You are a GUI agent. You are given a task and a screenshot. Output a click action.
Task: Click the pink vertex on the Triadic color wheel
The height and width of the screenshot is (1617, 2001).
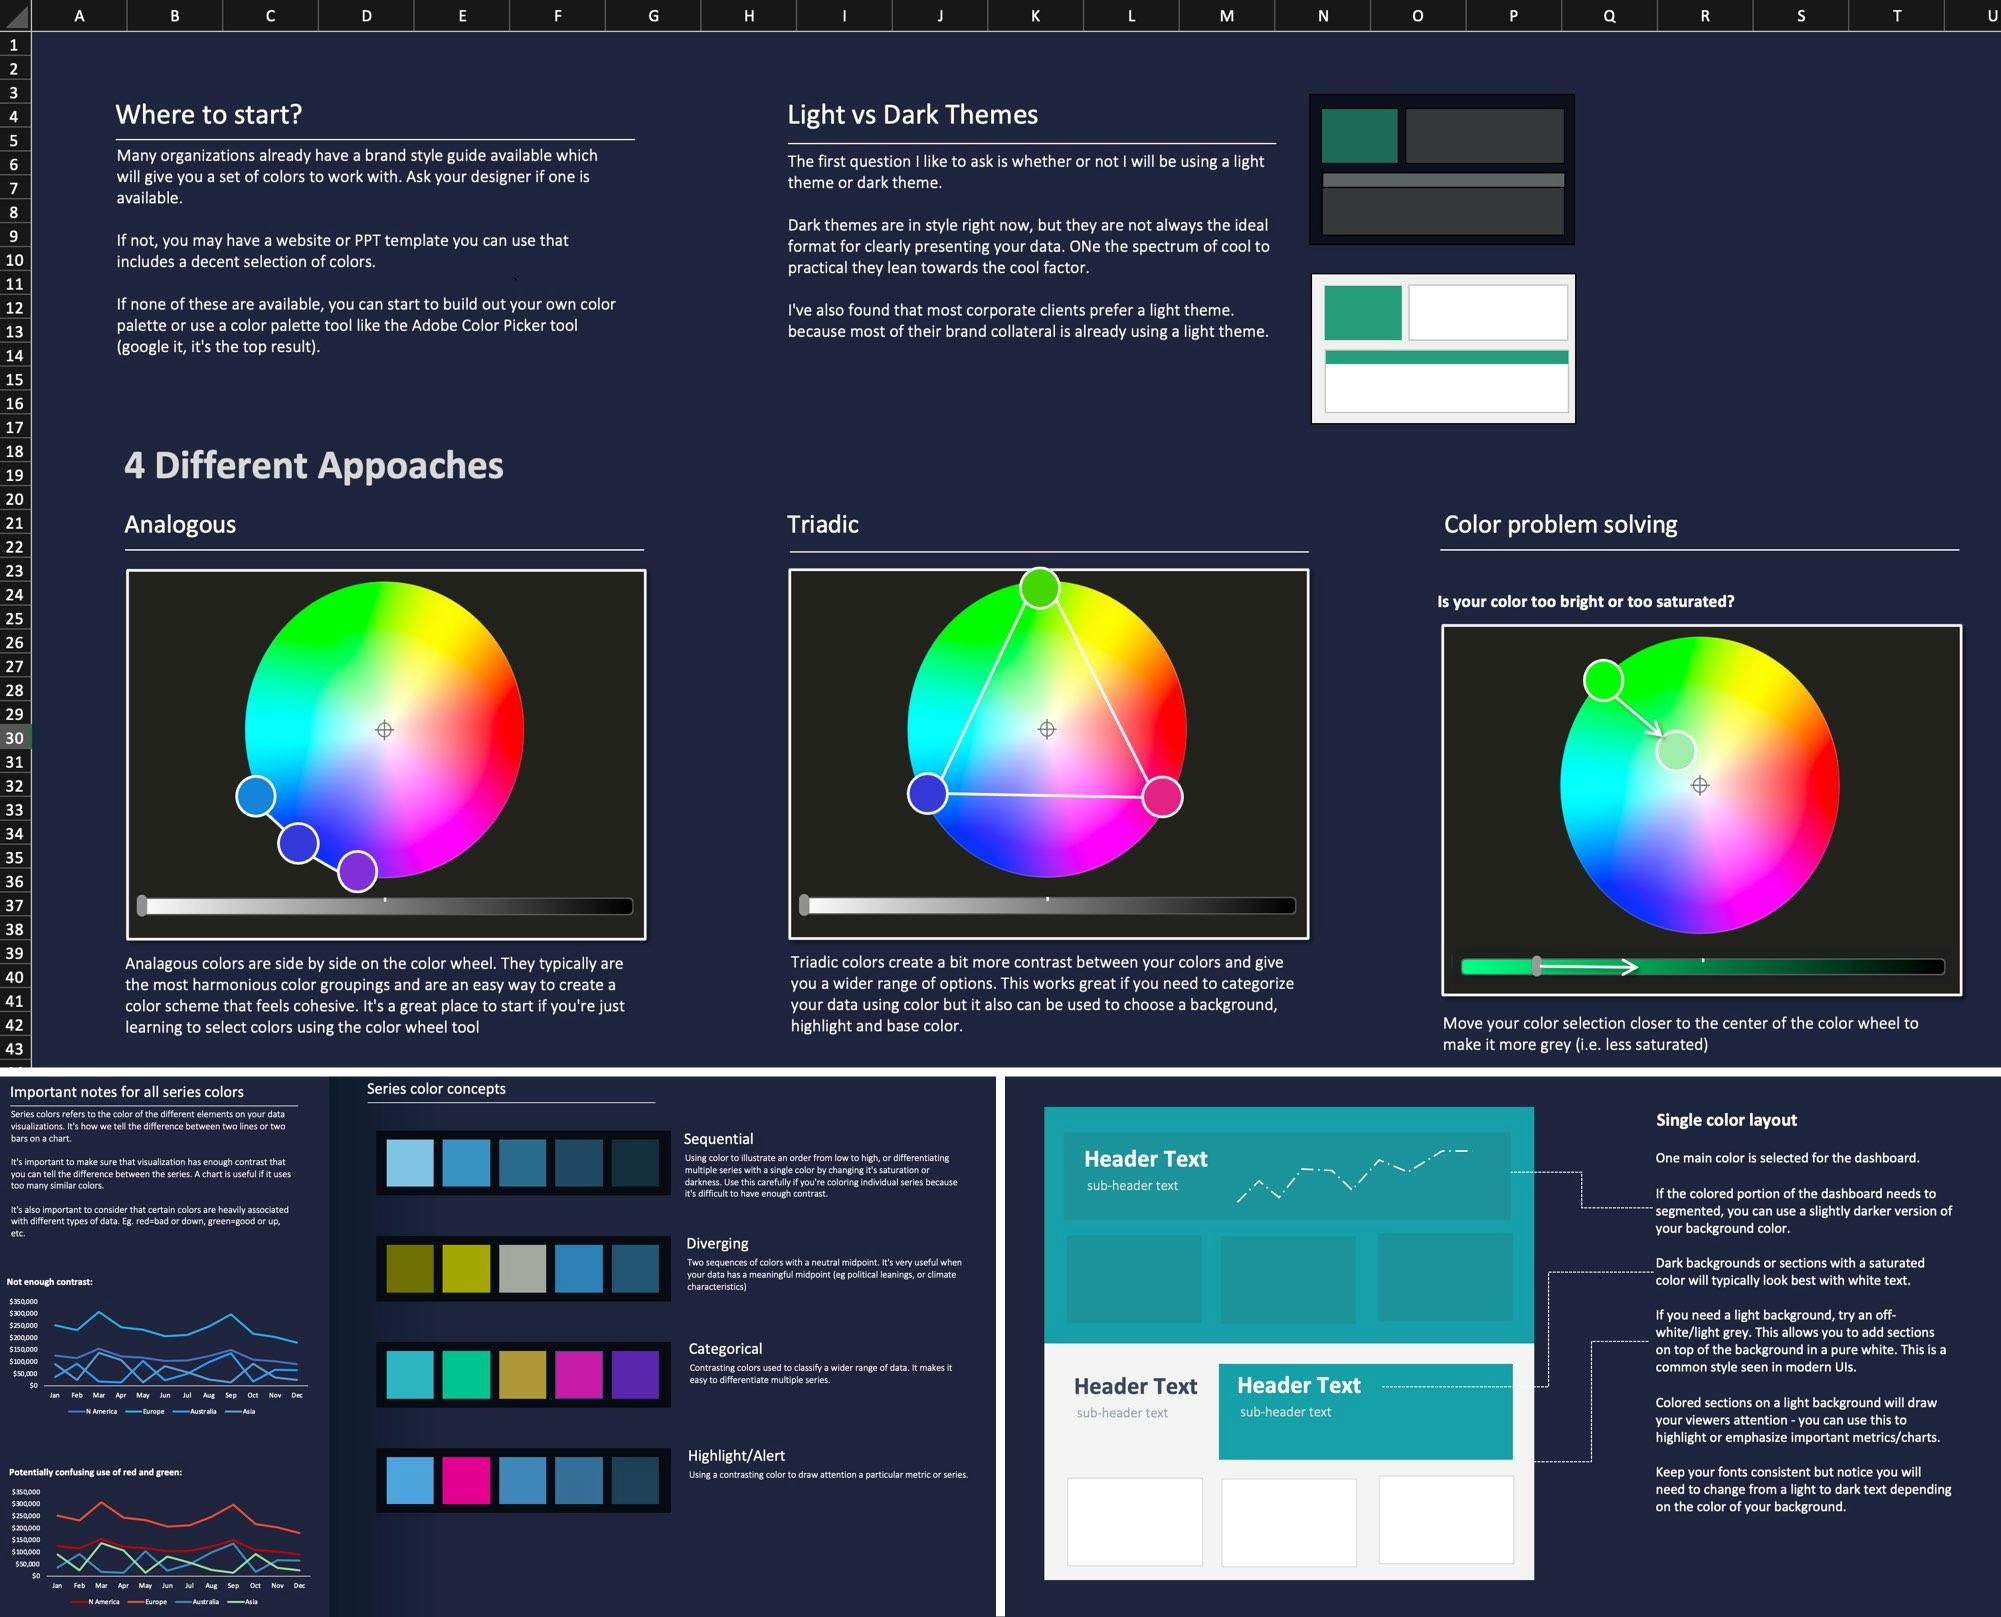pos(1162,797)
